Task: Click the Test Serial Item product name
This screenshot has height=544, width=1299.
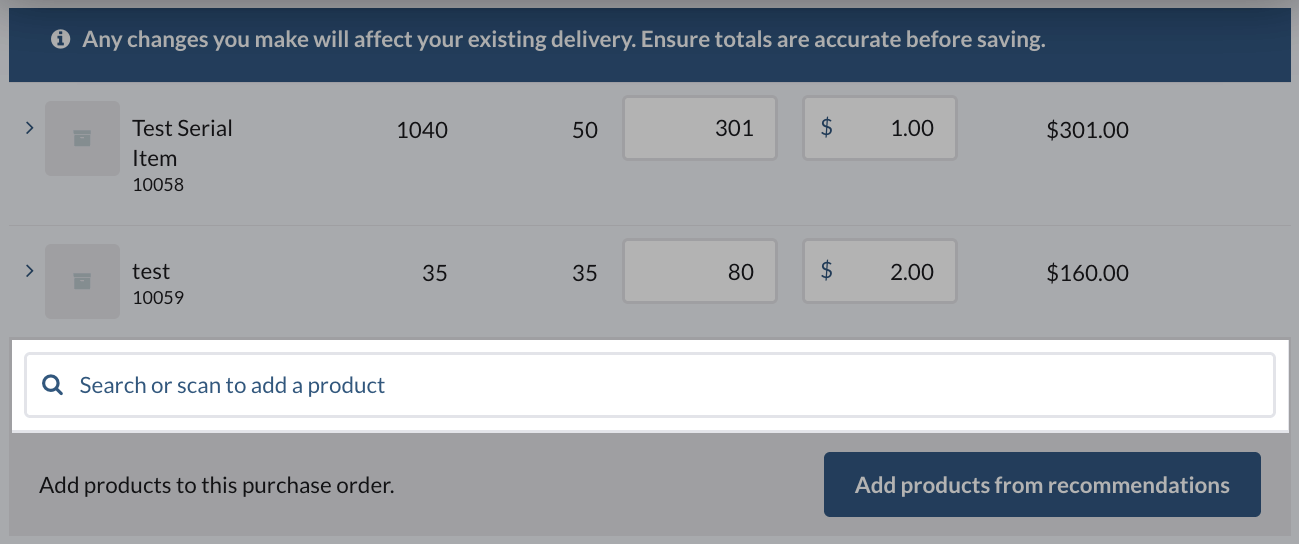Action: pos(181,143)
